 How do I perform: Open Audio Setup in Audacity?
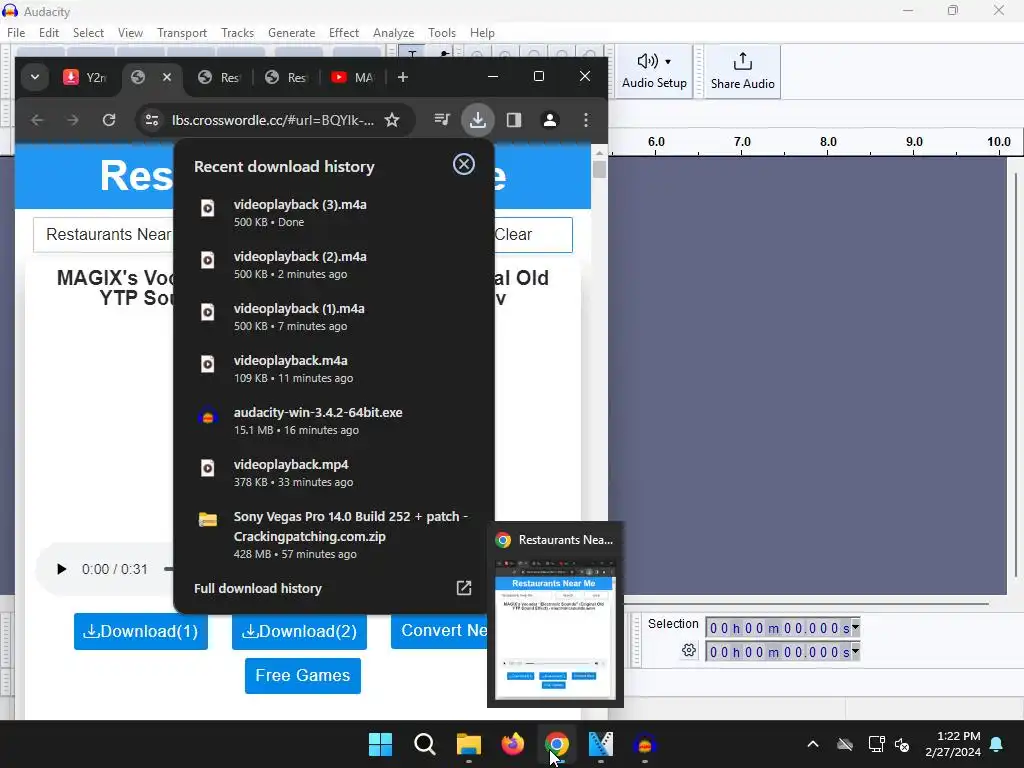tap(654, 71)
